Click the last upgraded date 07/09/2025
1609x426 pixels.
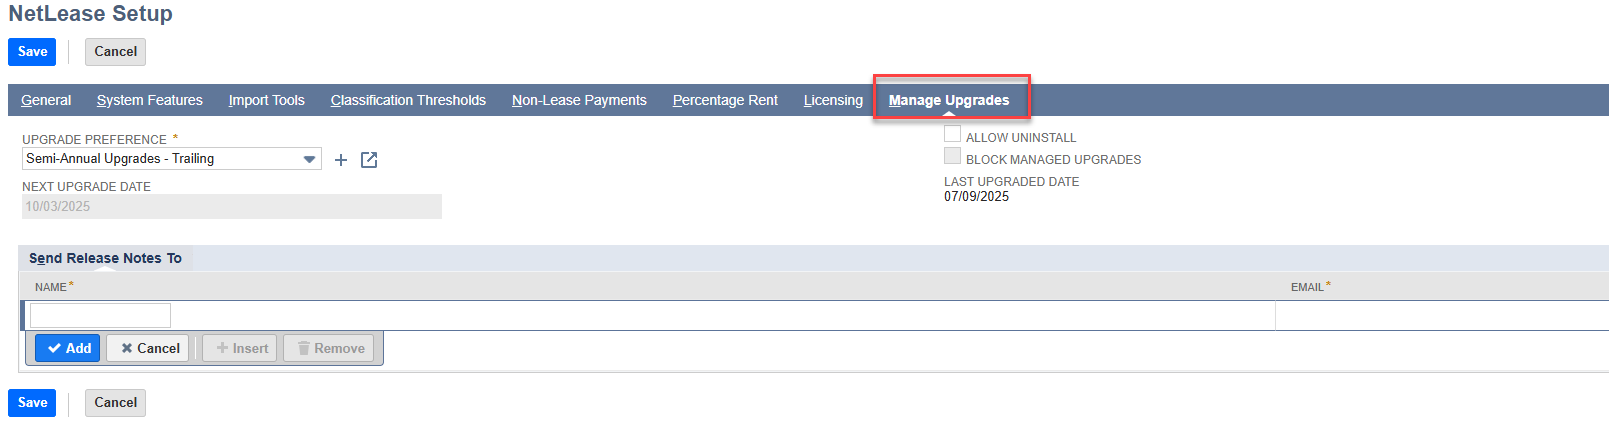point(977,197)
